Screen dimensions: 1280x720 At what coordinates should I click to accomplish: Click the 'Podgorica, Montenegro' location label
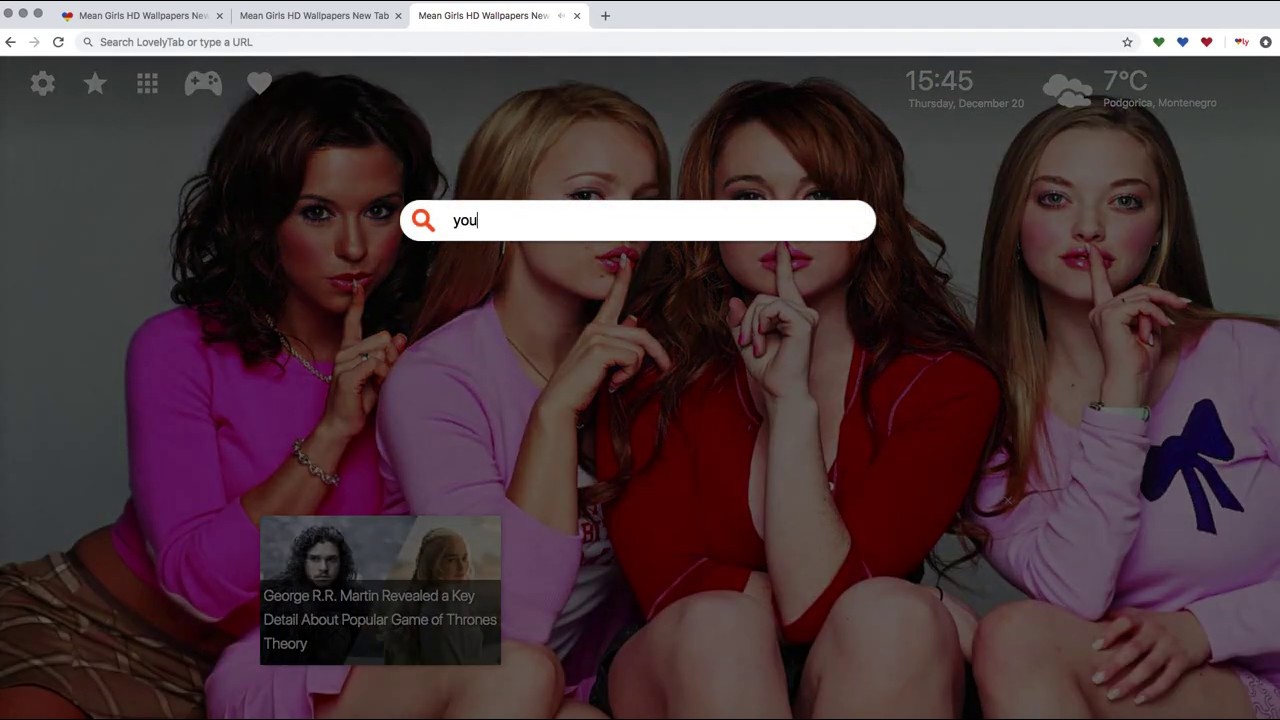1160,103
